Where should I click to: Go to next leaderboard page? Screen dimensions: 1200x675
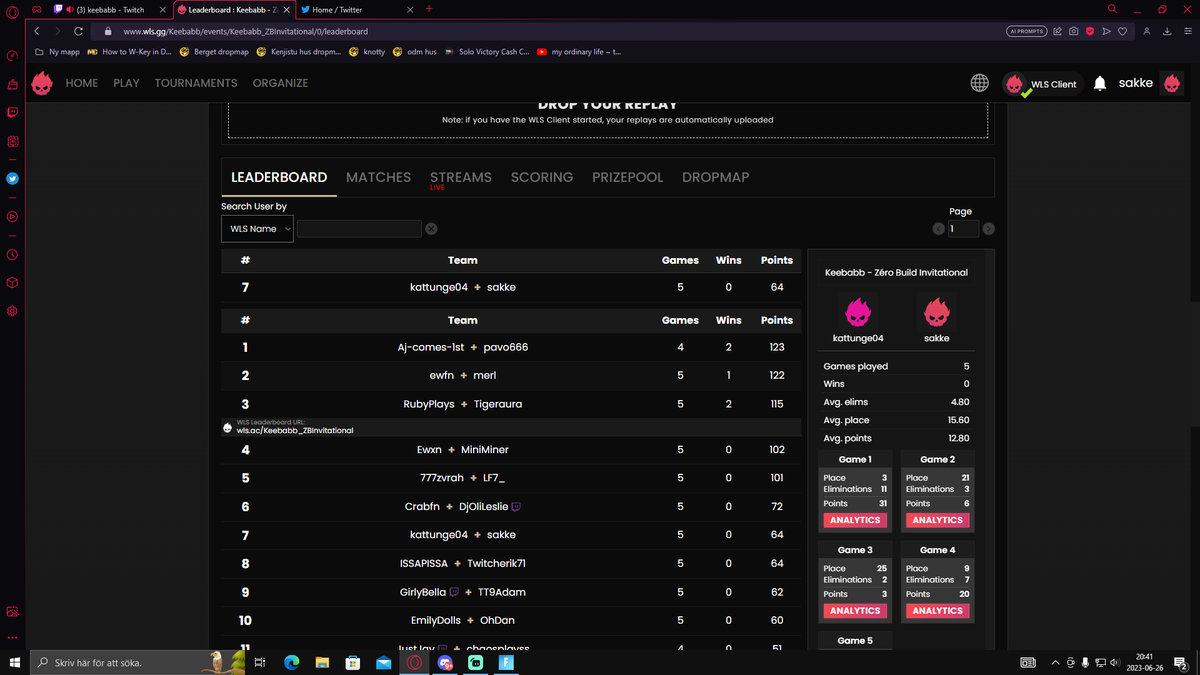pos(988,229)
